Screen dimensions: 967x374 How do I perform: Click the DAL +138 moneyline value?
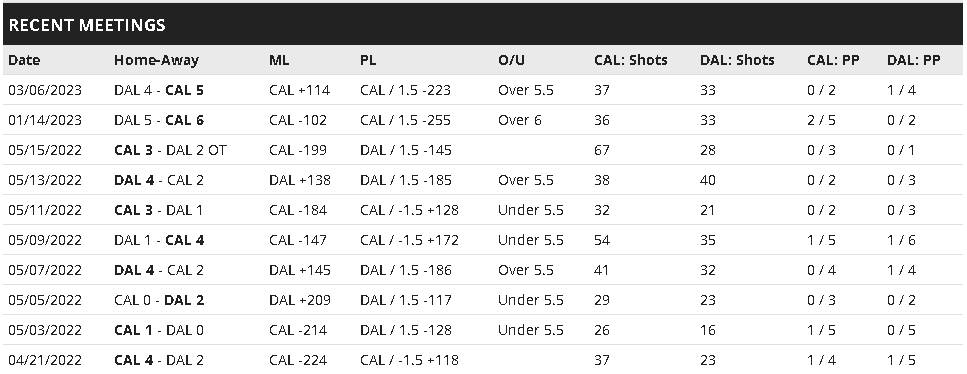tap(300, 180)
